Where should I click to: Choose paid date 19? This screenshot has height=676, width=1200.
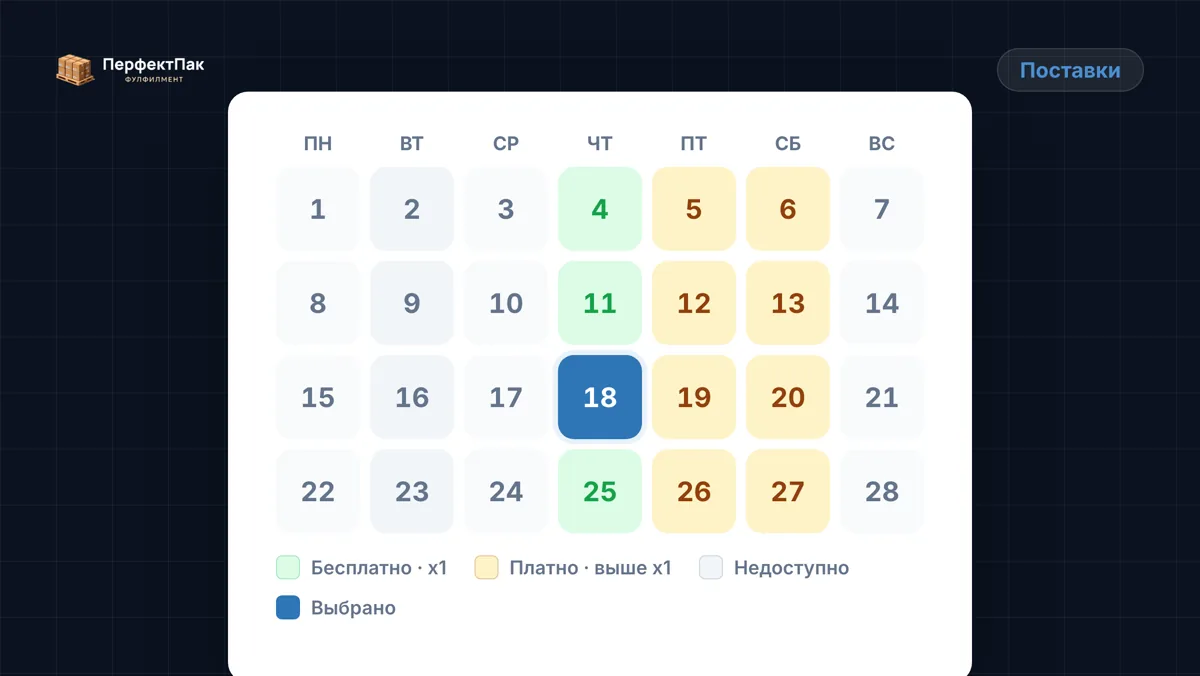(x=694, y=397)
